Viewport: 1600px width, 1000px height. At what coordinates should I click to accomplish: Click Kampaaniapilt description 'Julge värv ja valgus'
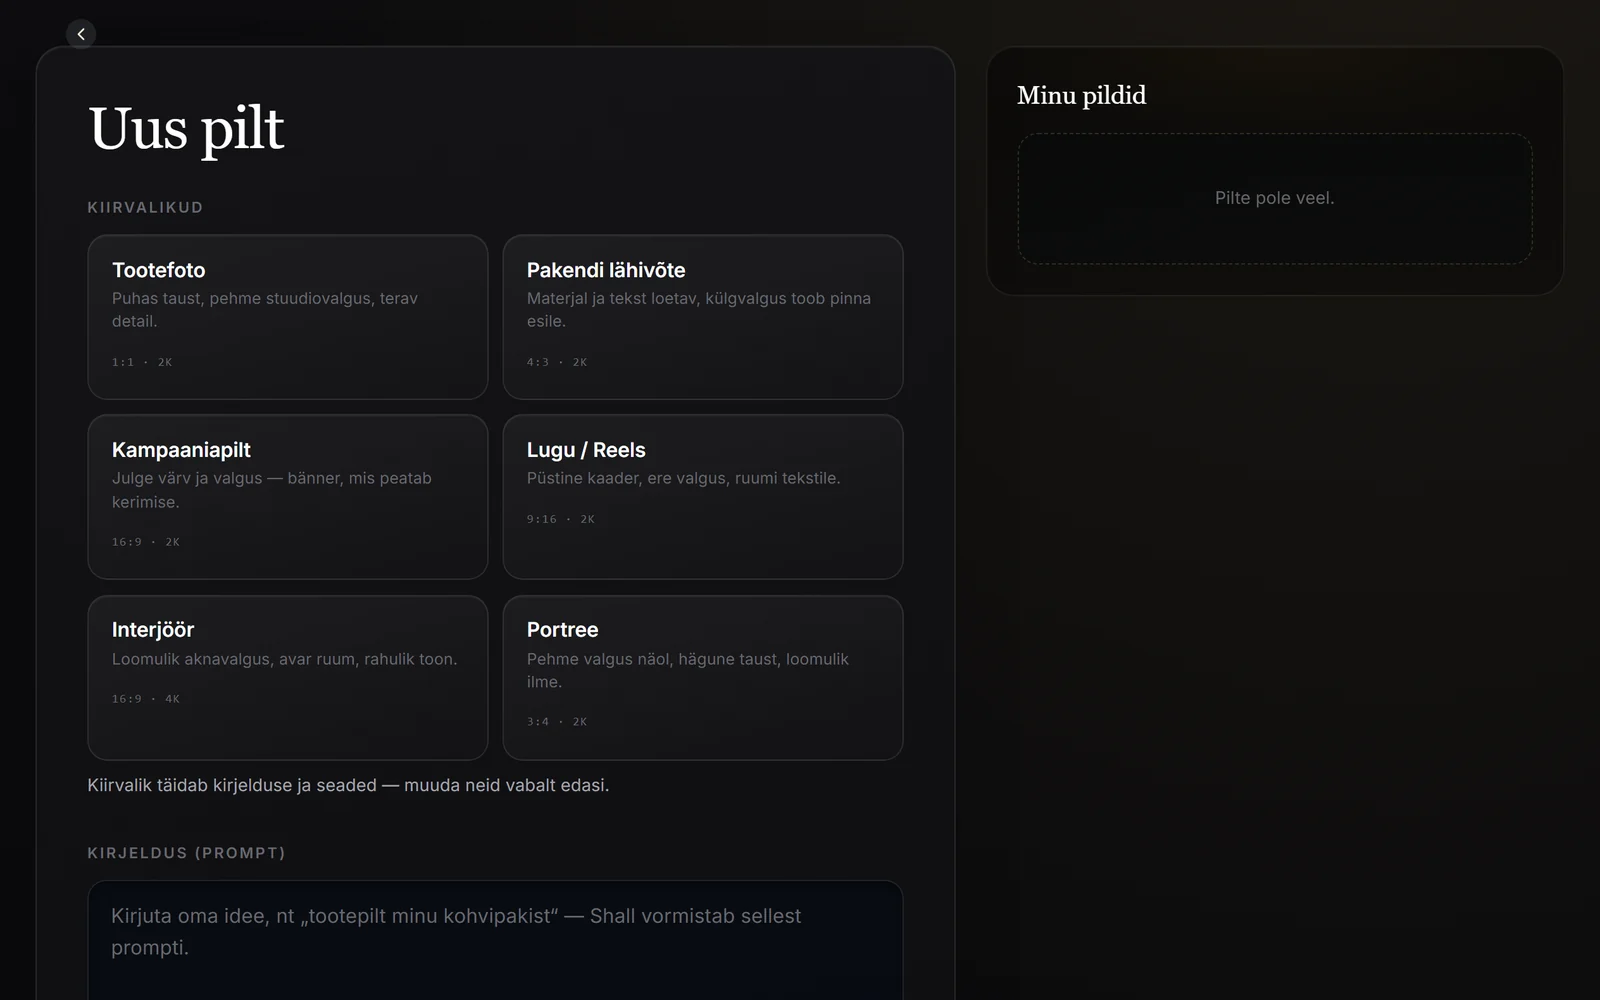pos(187,478)
